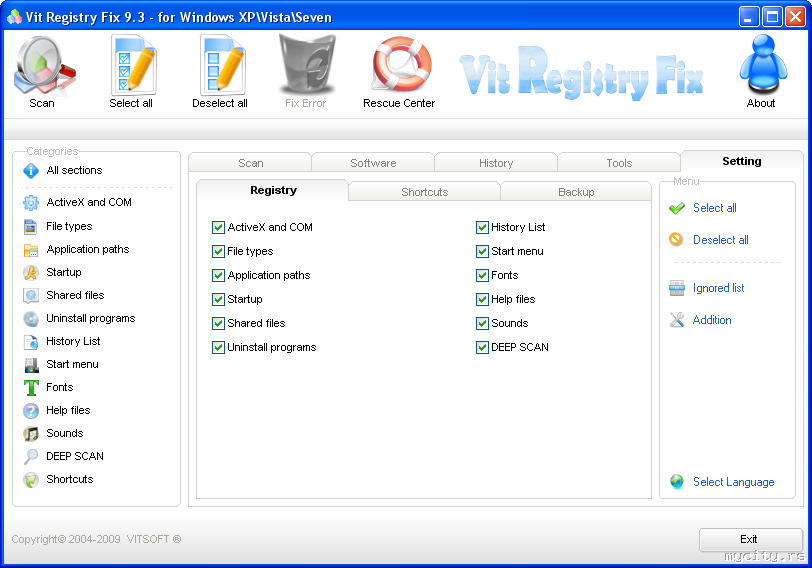Viewport: 812px width, 568px height.
Task: Select History List label in Categories
Action: pyautogui.click(x=73, y=342)
